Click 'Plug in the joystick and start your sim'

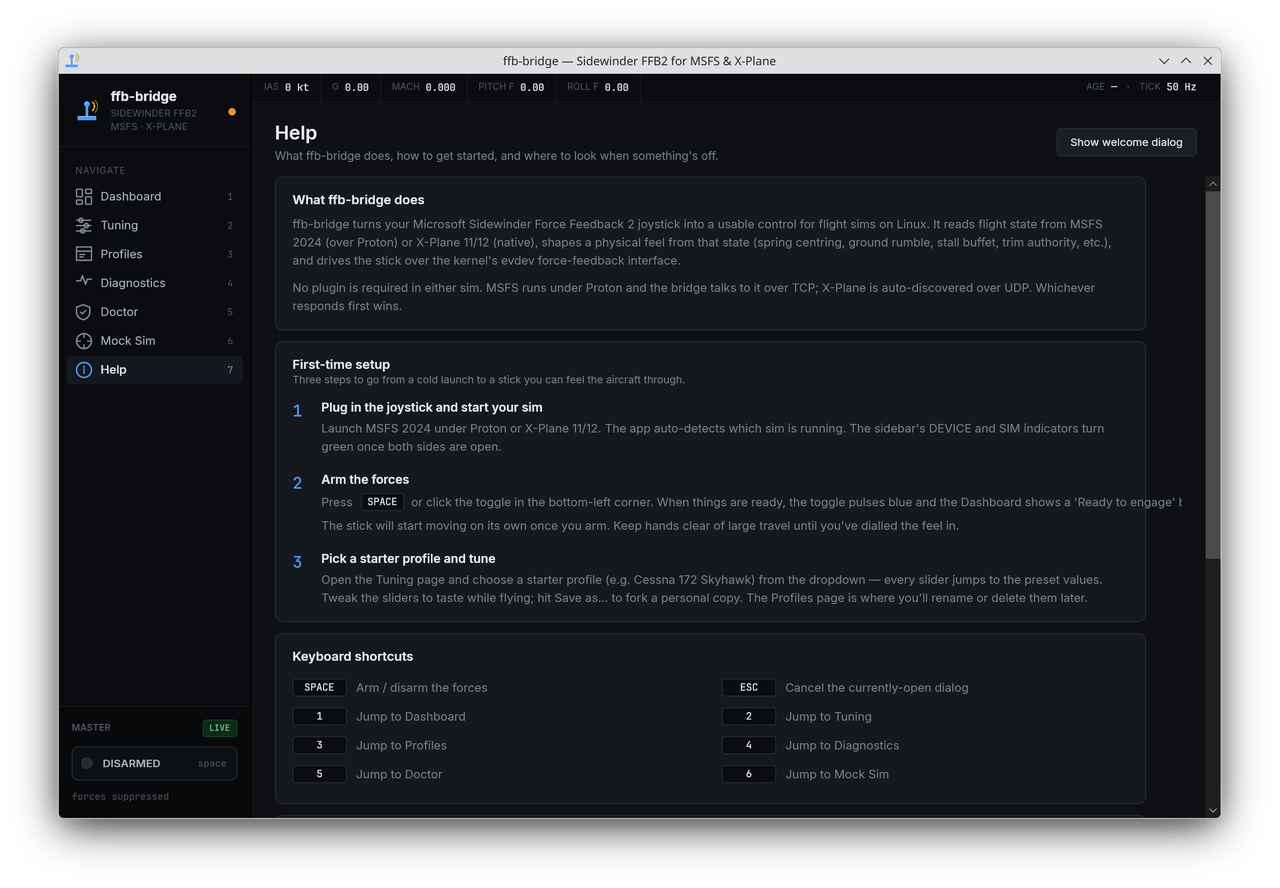coord(432,408)
